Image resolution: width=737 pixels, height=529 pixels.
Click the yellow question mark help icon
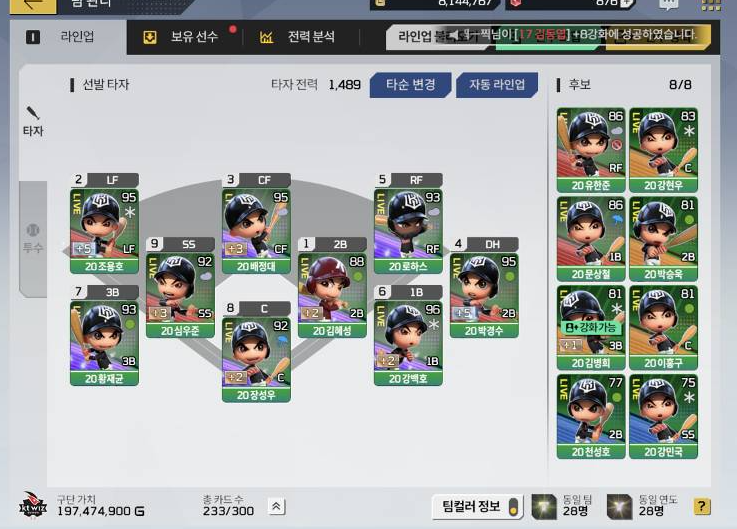point(702,506)
